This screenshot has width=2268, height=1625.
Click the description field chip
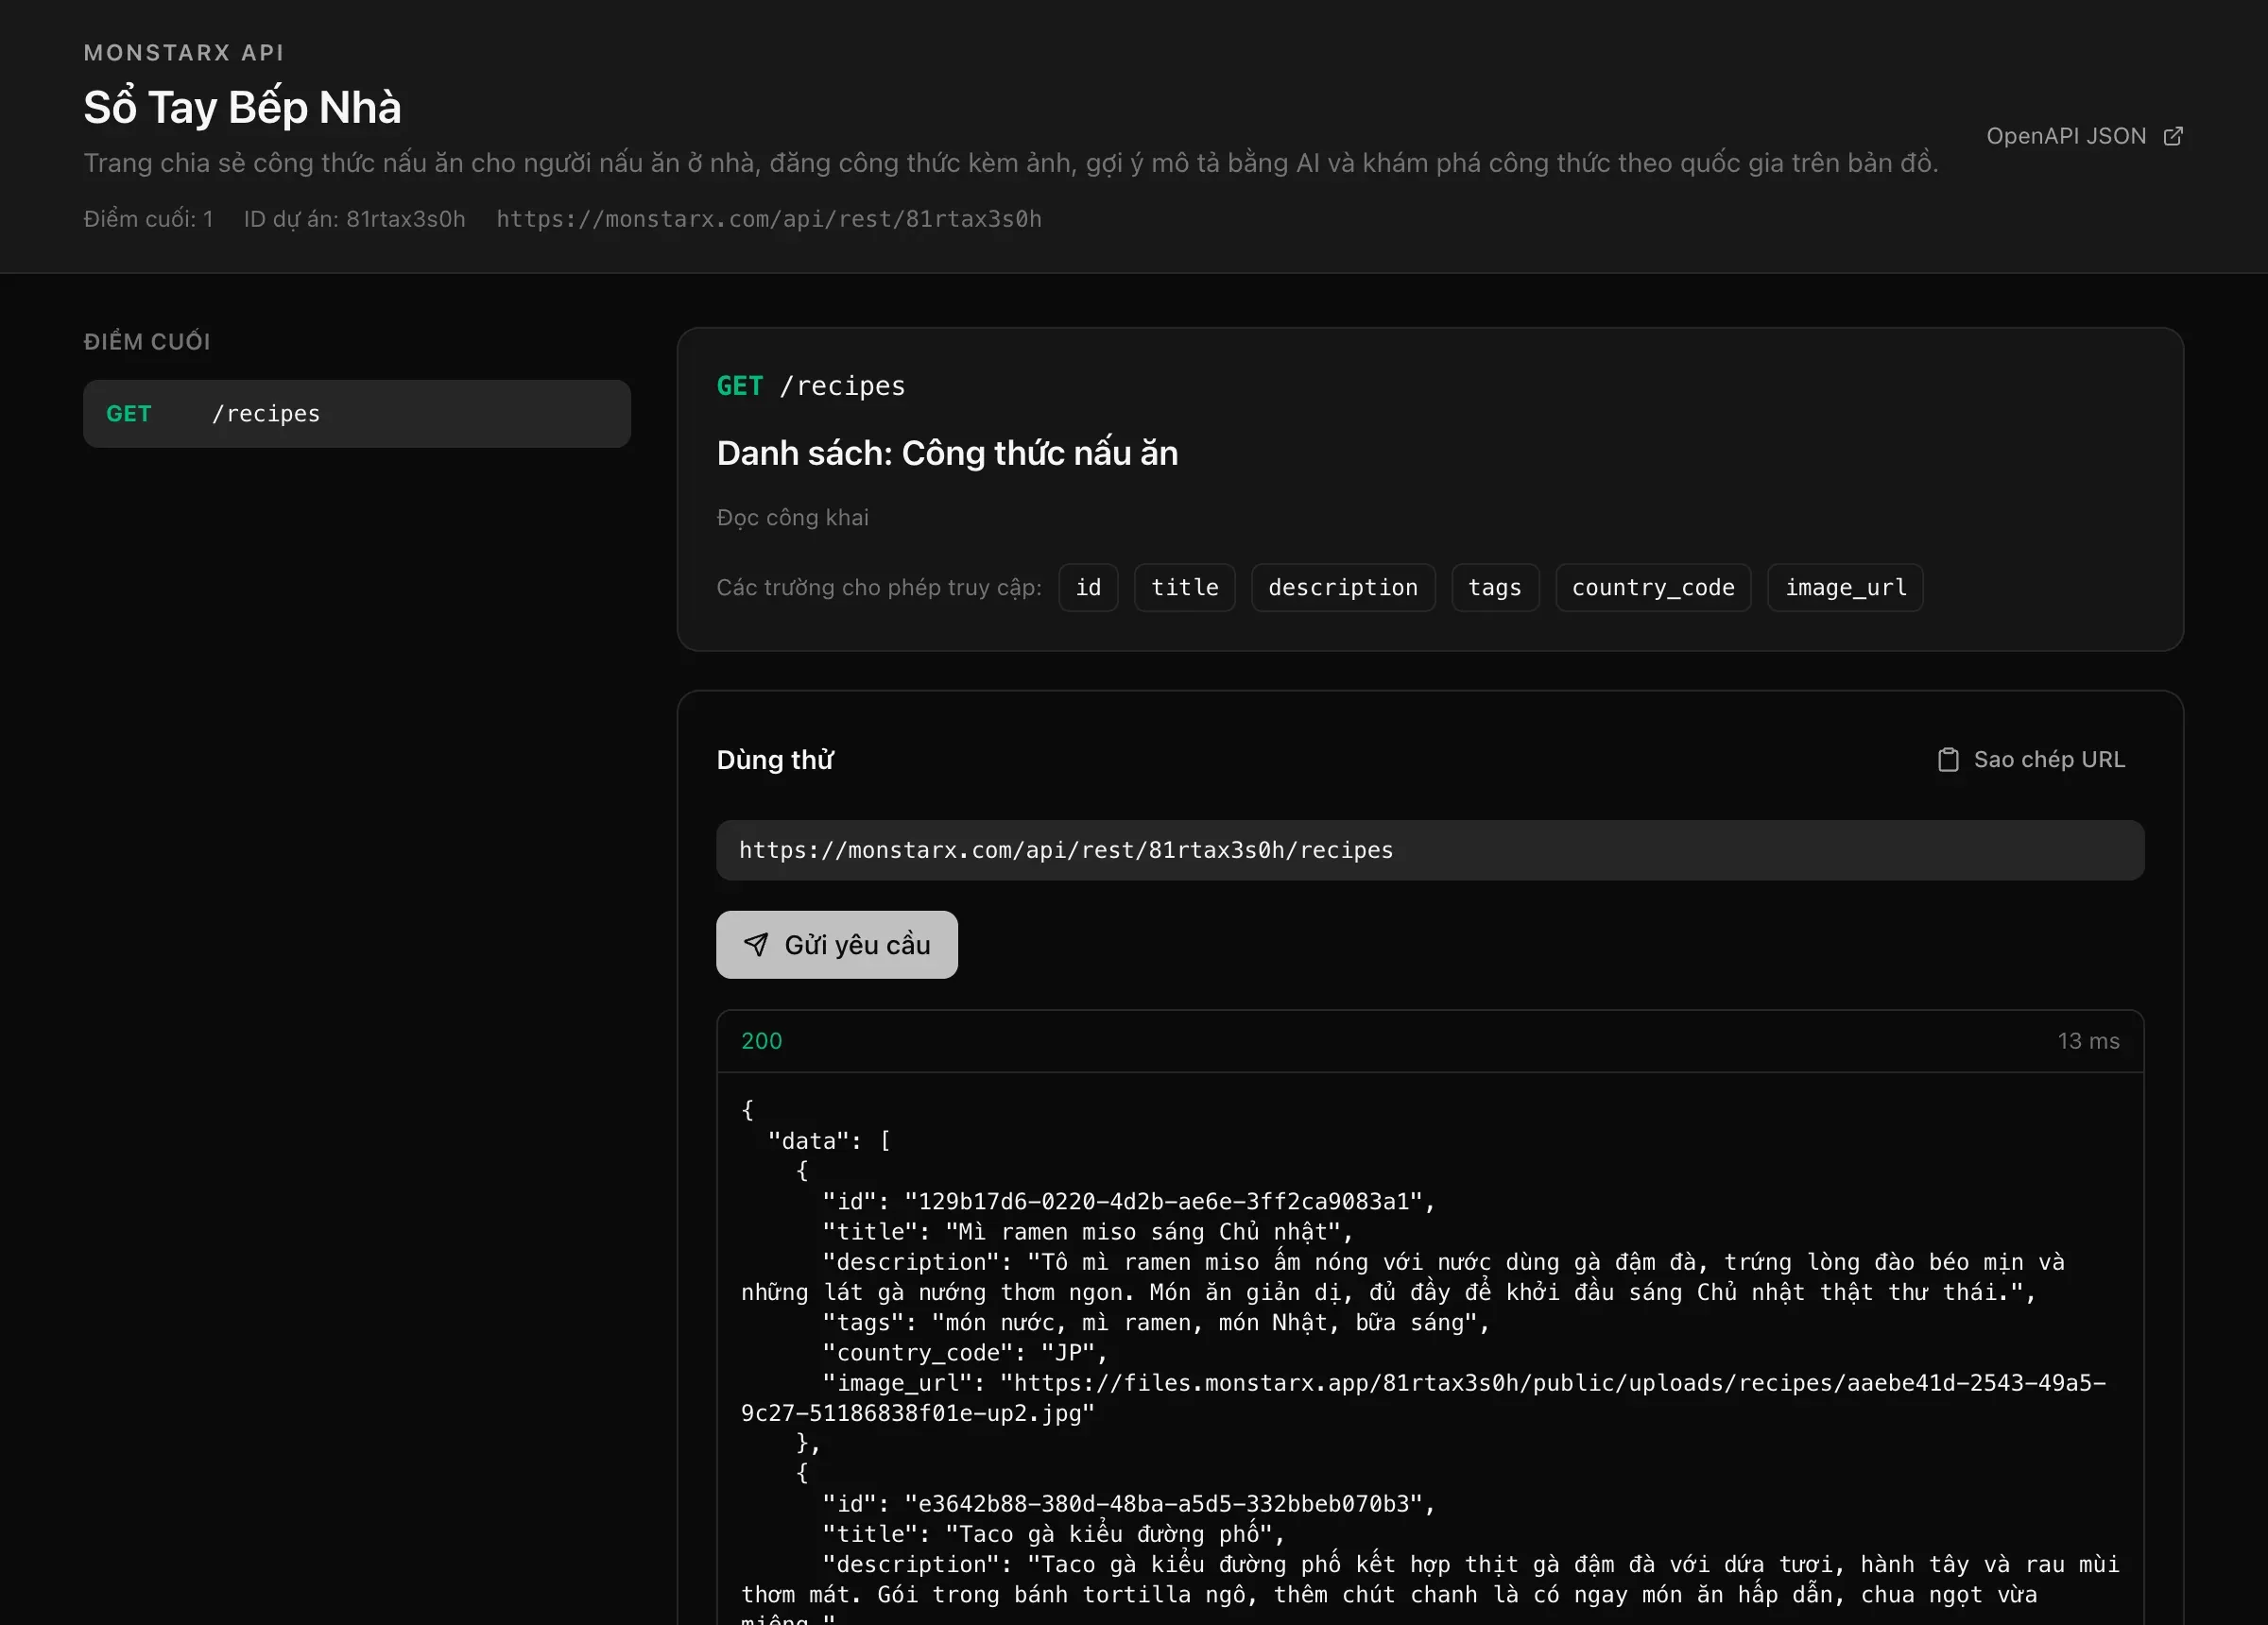[1343, 588]
